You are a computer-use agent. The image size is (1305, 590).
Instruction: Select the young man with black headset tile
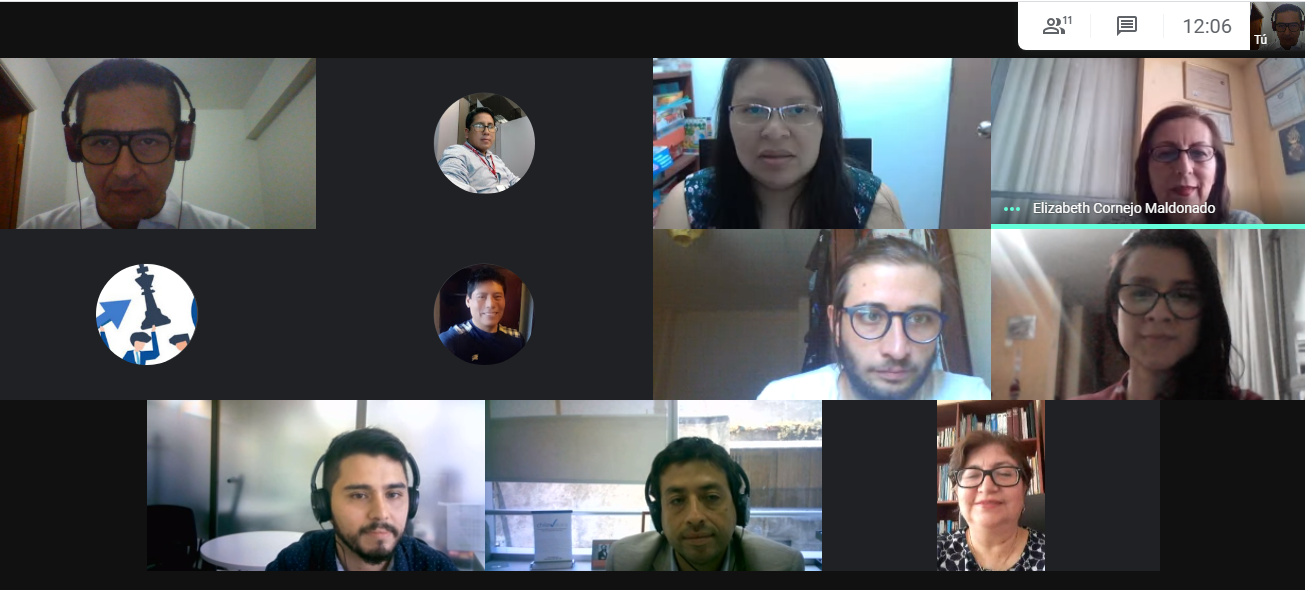pos(316,486)
